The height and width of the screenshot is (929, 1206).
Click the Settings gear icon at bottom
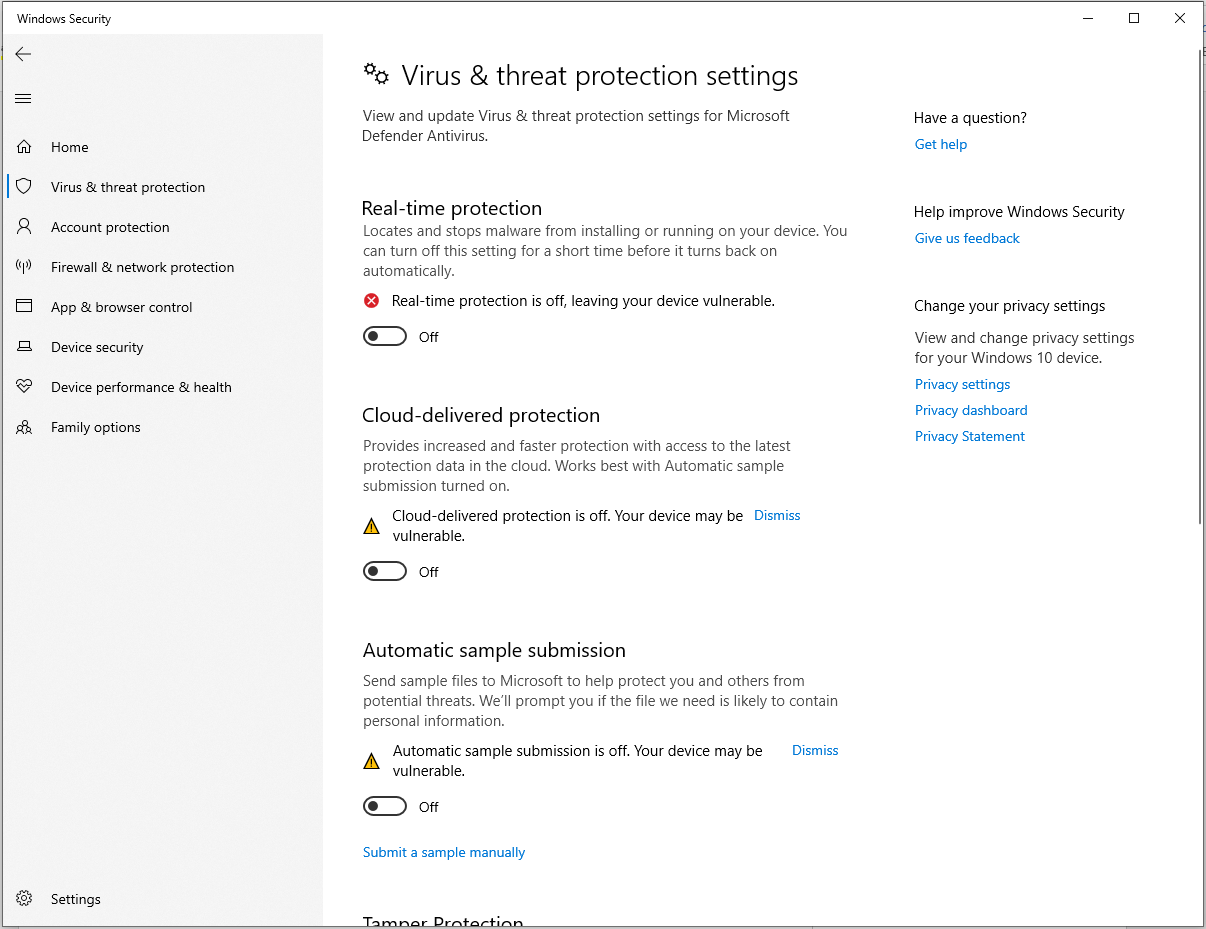(24, 899)
